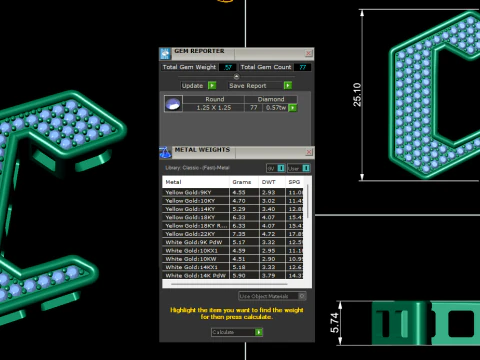Click the Round shape cell
Image resolution: width=480 pixels, height=360 pixels.
click(x=214, y=99)
